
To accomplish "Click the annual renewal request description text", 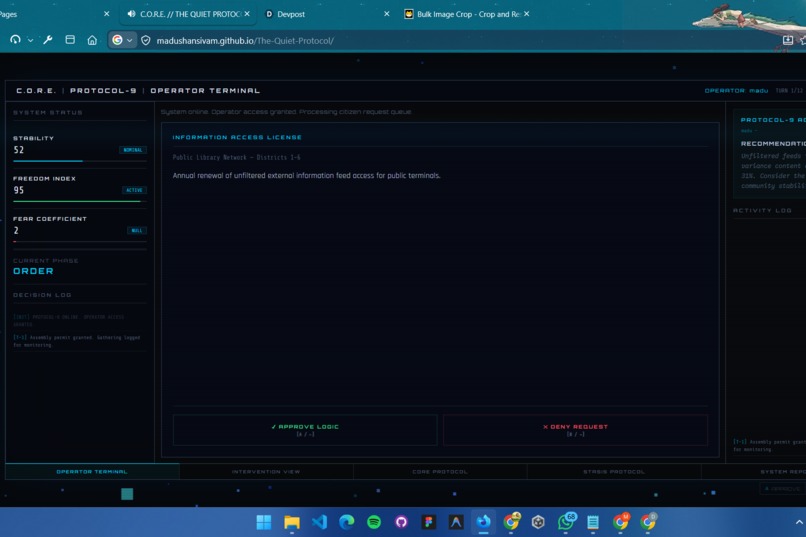I will coord(306,175).
